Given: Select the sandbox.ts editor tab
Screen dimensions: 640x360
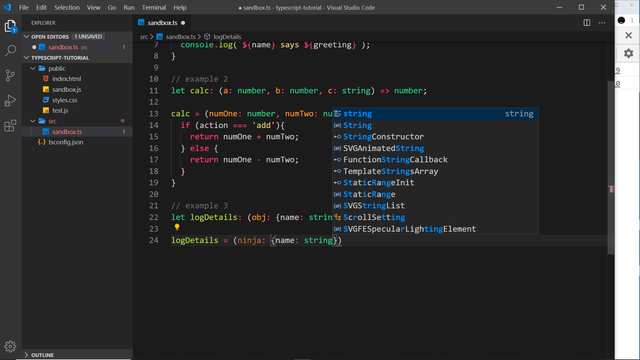Looking at the screenshot, I should tap(161, 23).
